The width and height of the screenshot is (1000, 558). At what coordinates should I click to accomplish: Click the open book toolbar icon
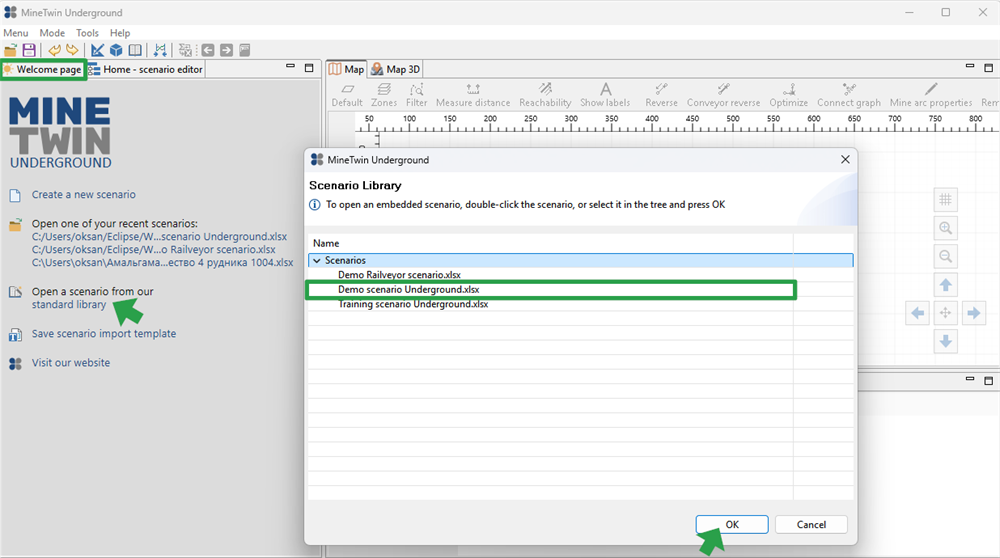135,50
